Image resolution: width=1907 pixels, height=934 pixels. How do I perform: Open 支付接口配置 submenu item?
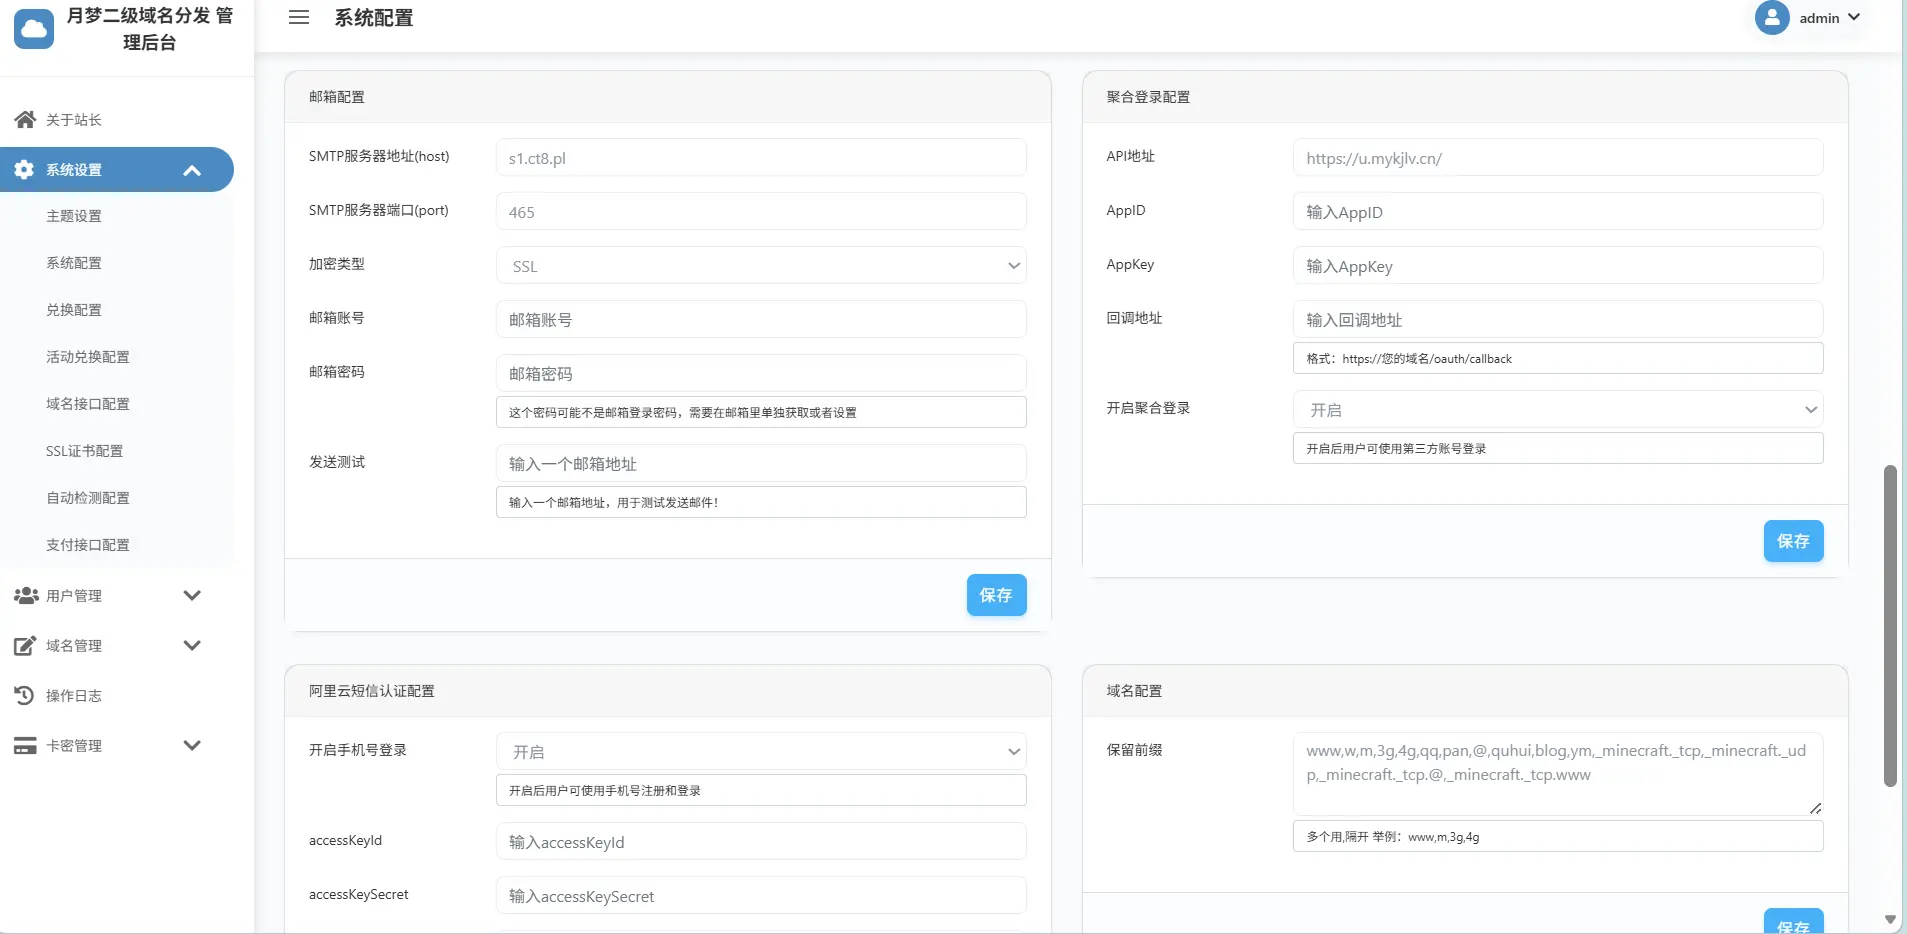(x=88, y=545)
